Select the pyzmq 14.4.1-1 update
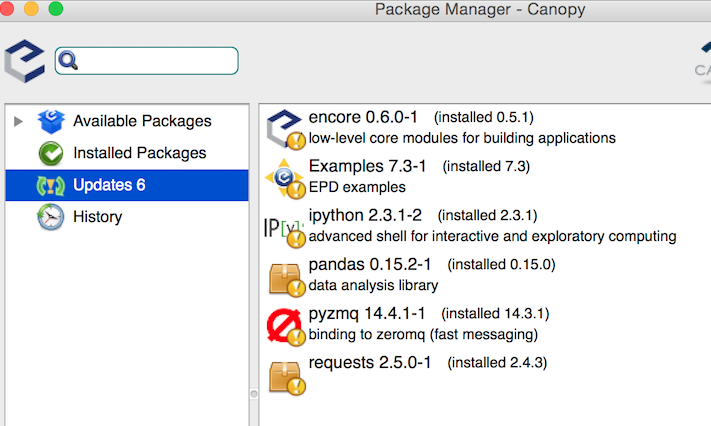The width and height of the screenshot is (711, 426). pyautogui.click(x=367, y=313)
